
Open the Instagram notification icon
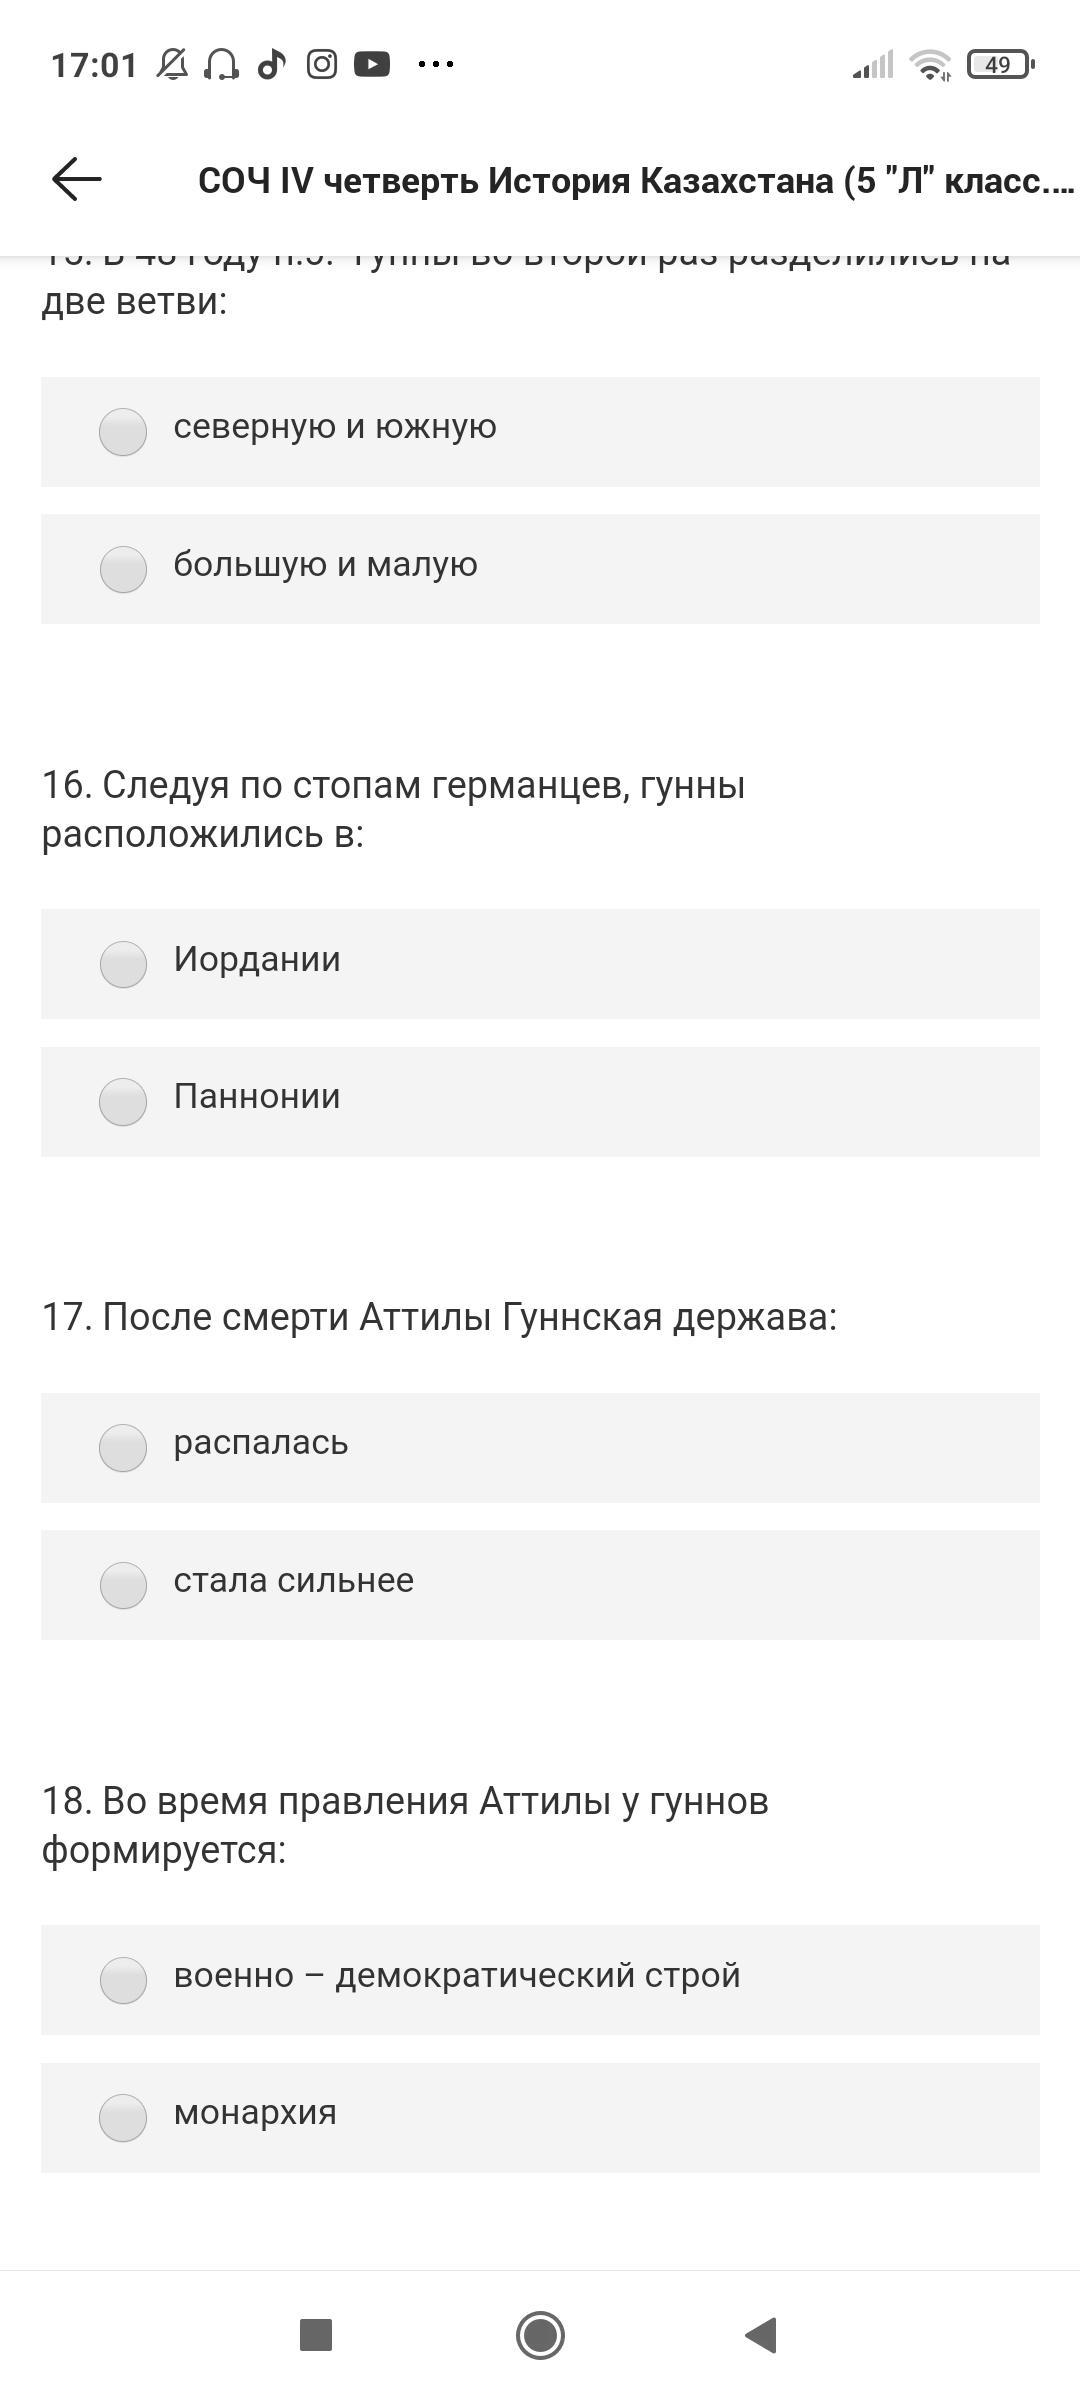(x=321, y=65)
